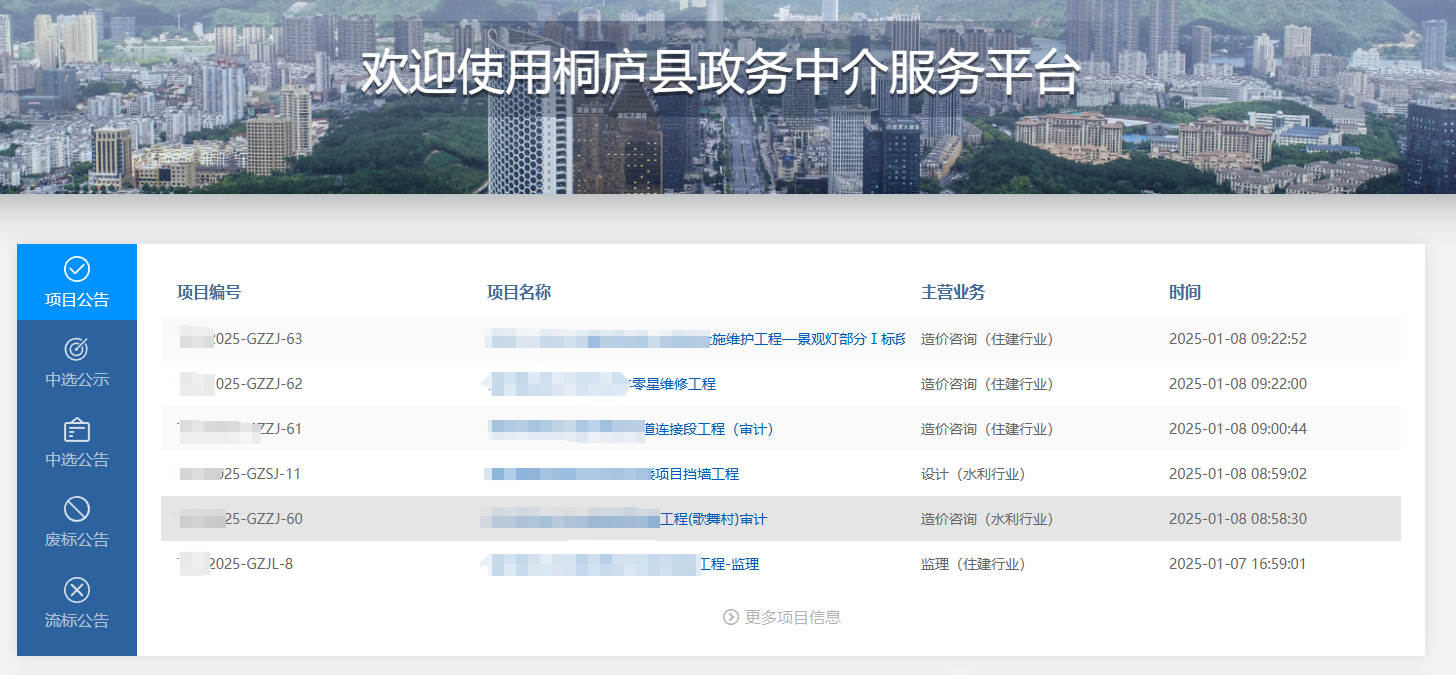Click the 项目编号 column header
This screenshot has width=1456, height=675.
click(208, 291)
